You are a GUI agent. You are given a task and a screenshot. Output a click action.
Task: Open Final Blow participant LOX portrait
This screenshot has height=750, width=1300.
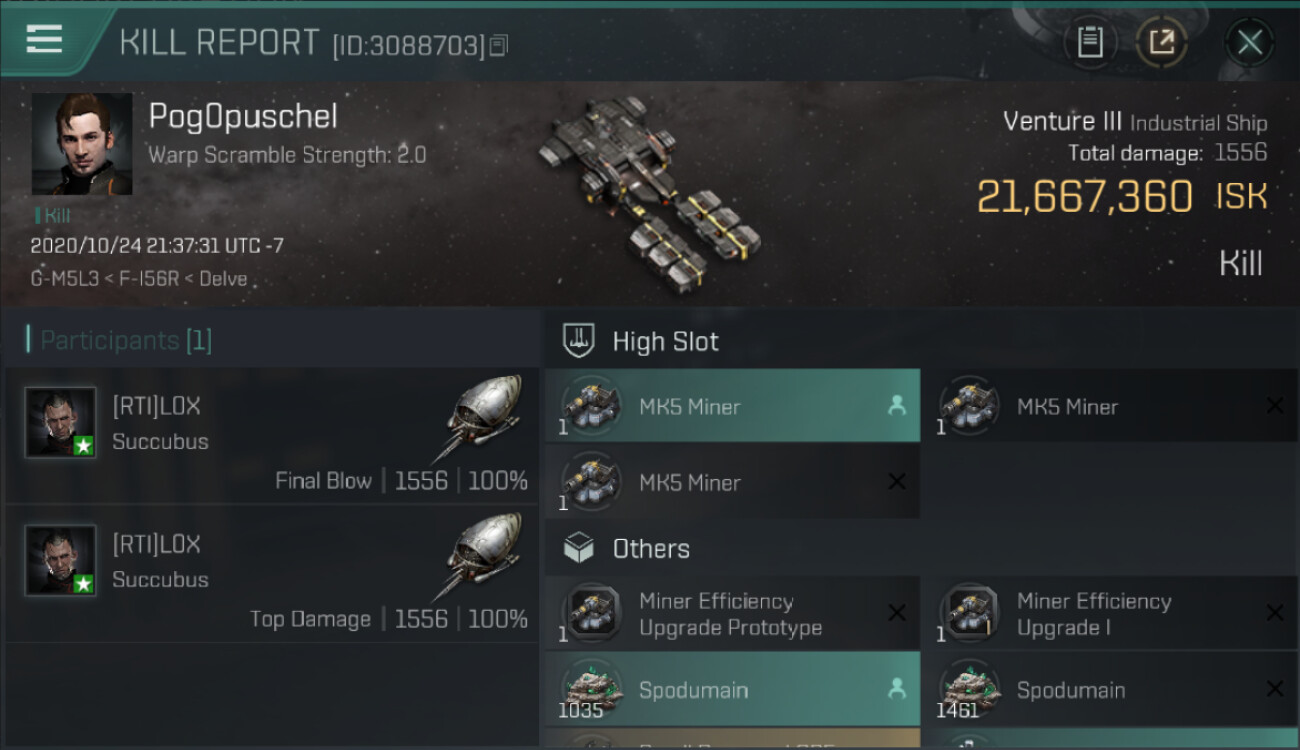pos(61,422)
